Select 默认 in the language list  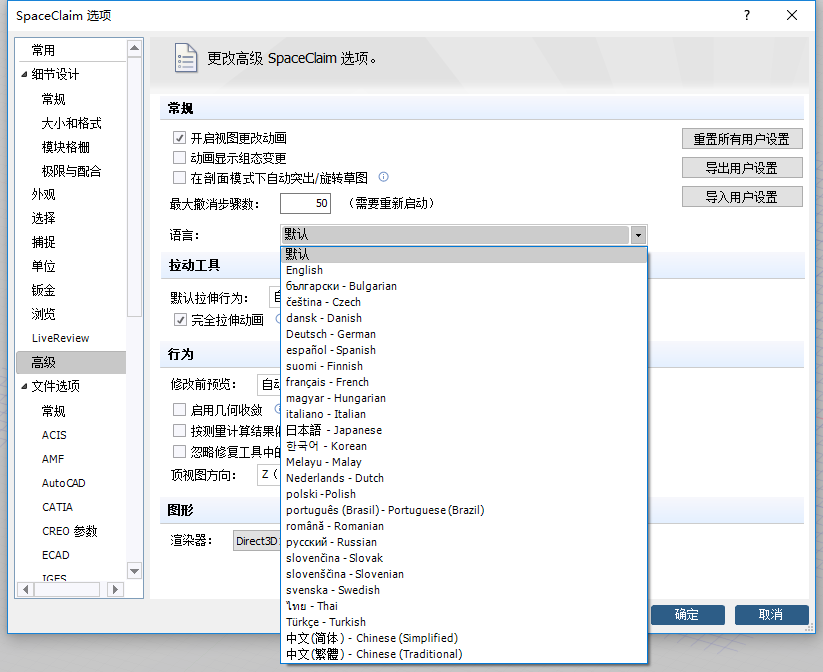[464, 255]
